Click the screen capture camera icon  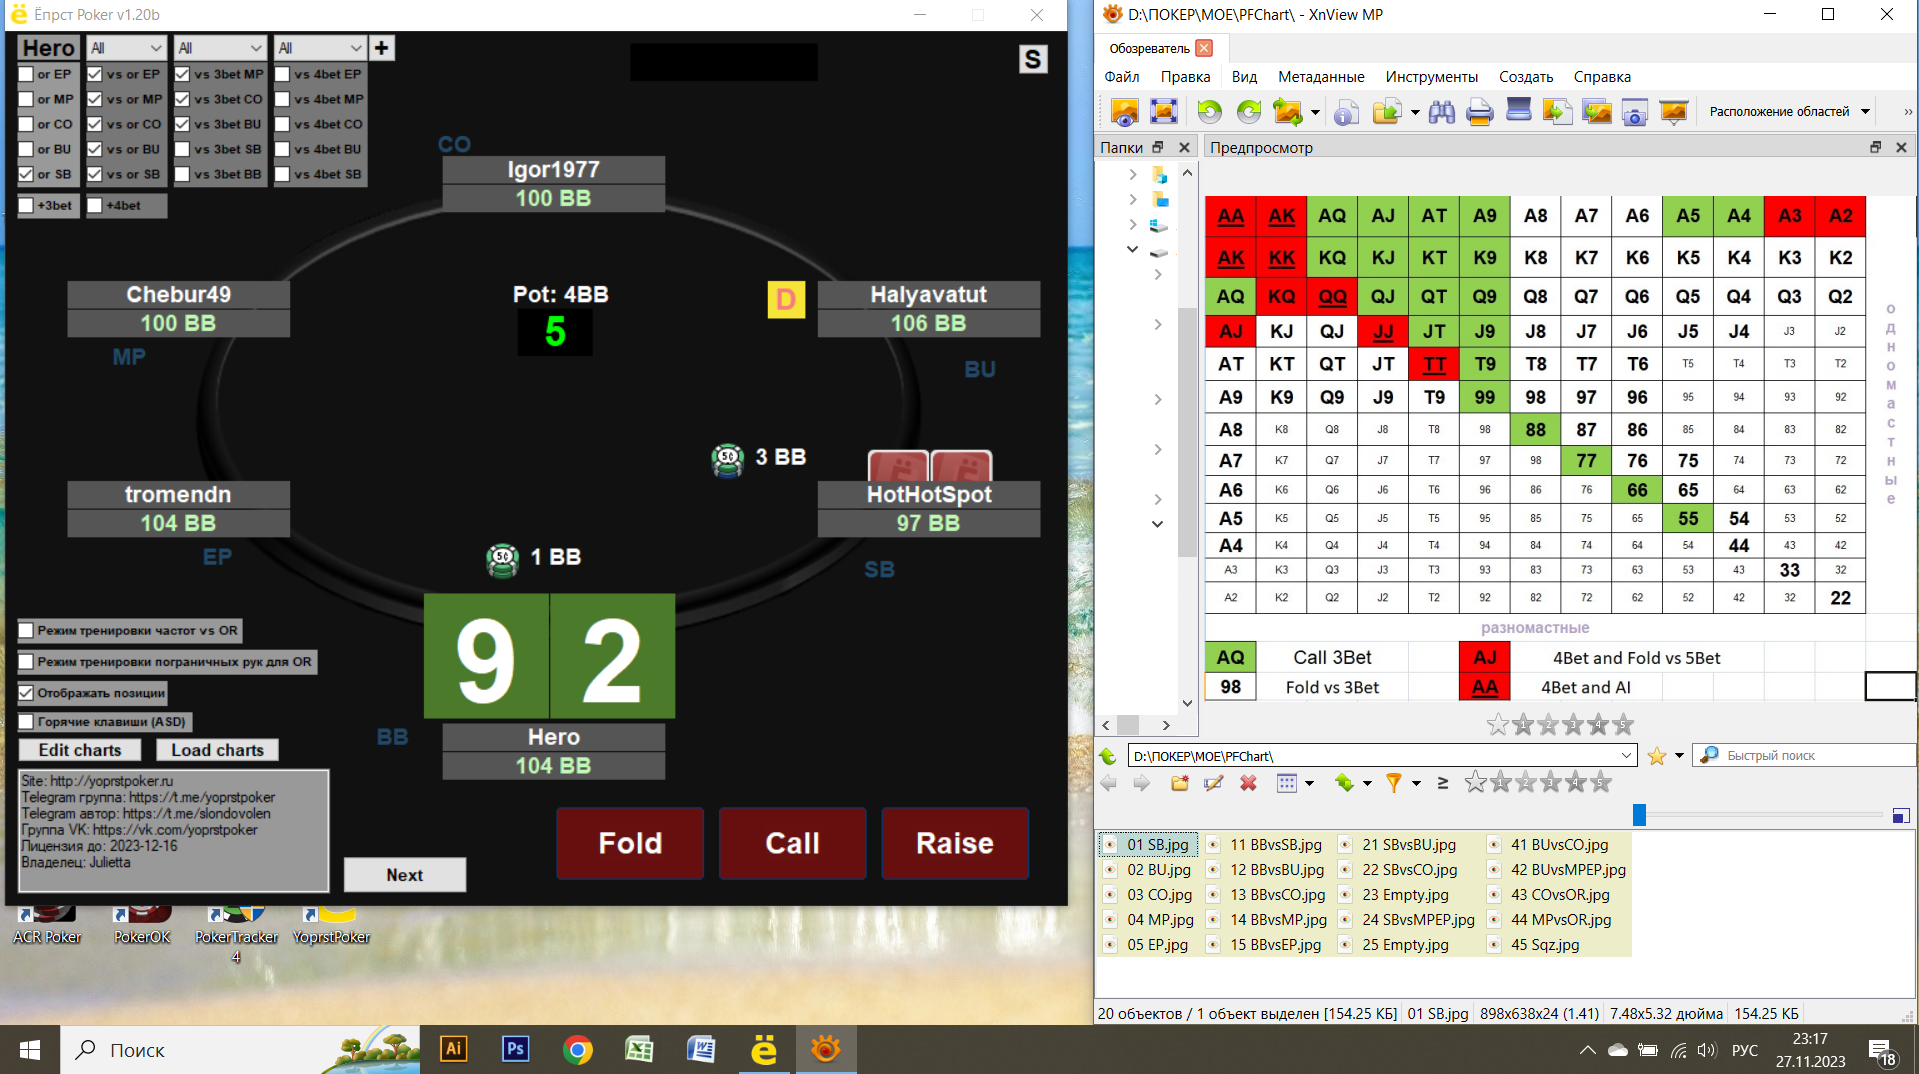point(1635,112)
